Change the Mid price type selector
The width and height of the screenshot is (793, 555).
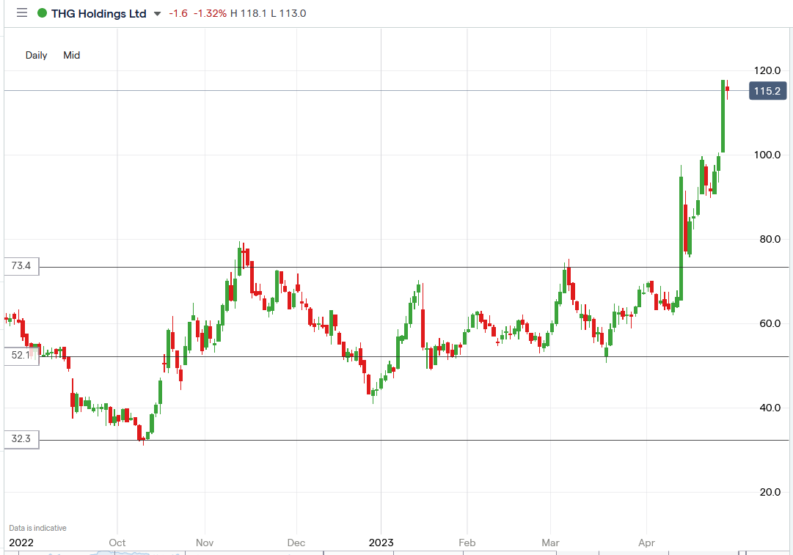click(71, 55)
